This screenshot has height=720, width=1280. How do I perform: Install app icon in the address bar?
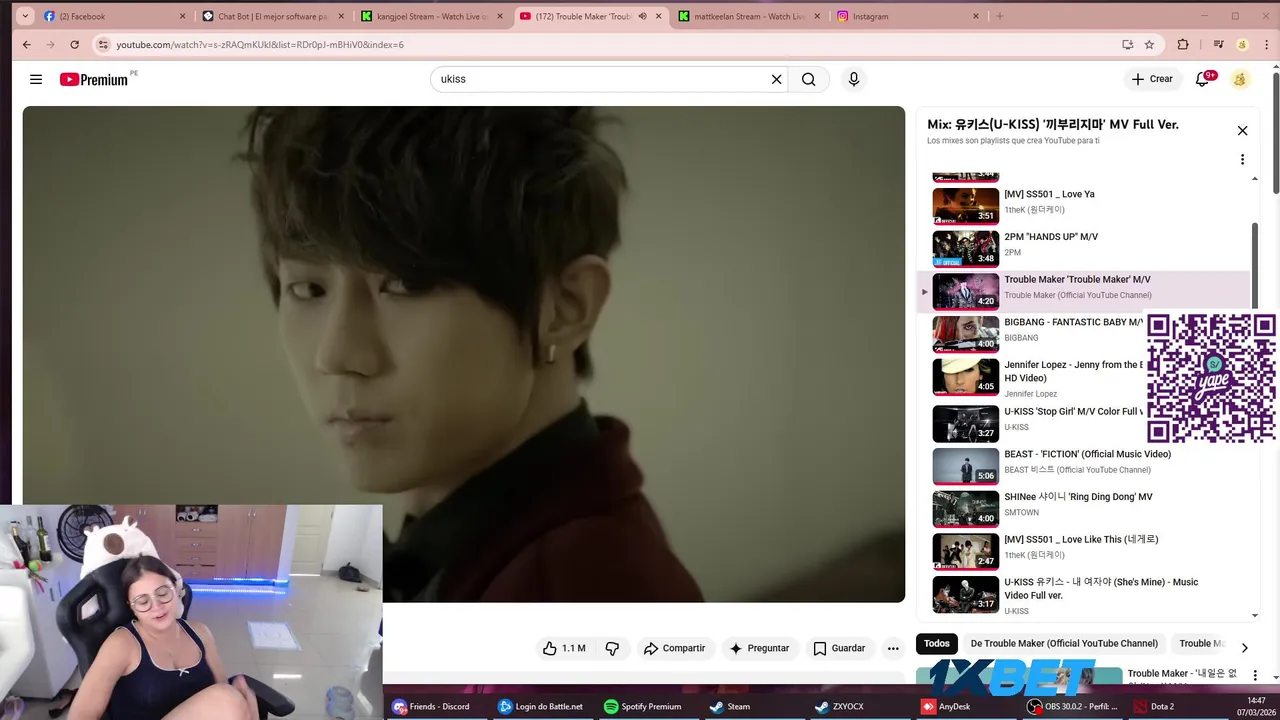coord(1128,44)
